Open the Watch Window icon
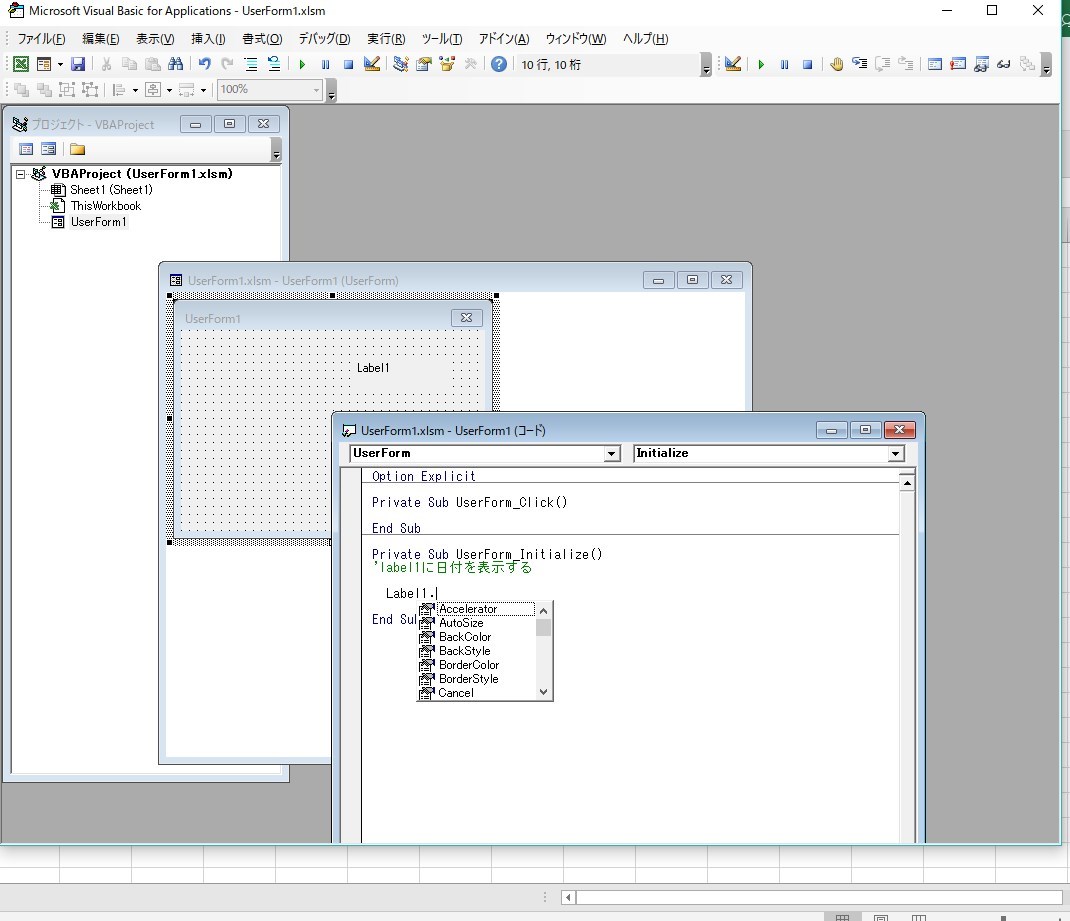The image size is (1070, 921). [x=981, y=64]
